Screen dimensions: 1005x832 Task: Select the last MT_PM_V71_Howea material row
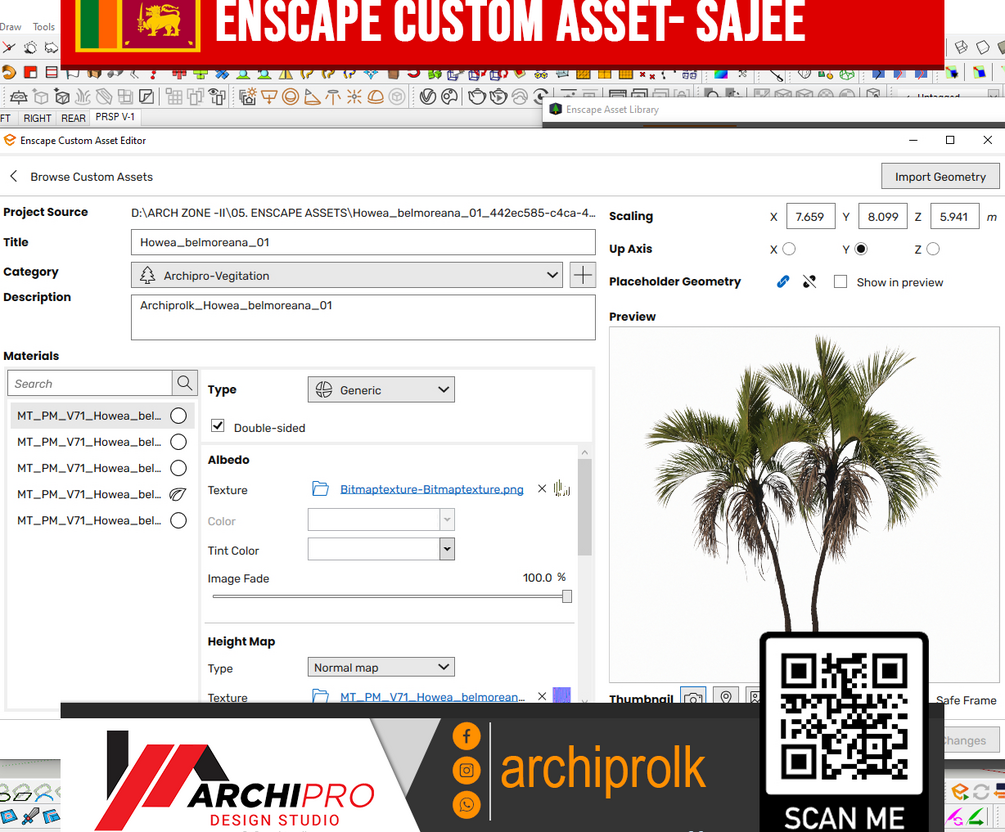102,520
